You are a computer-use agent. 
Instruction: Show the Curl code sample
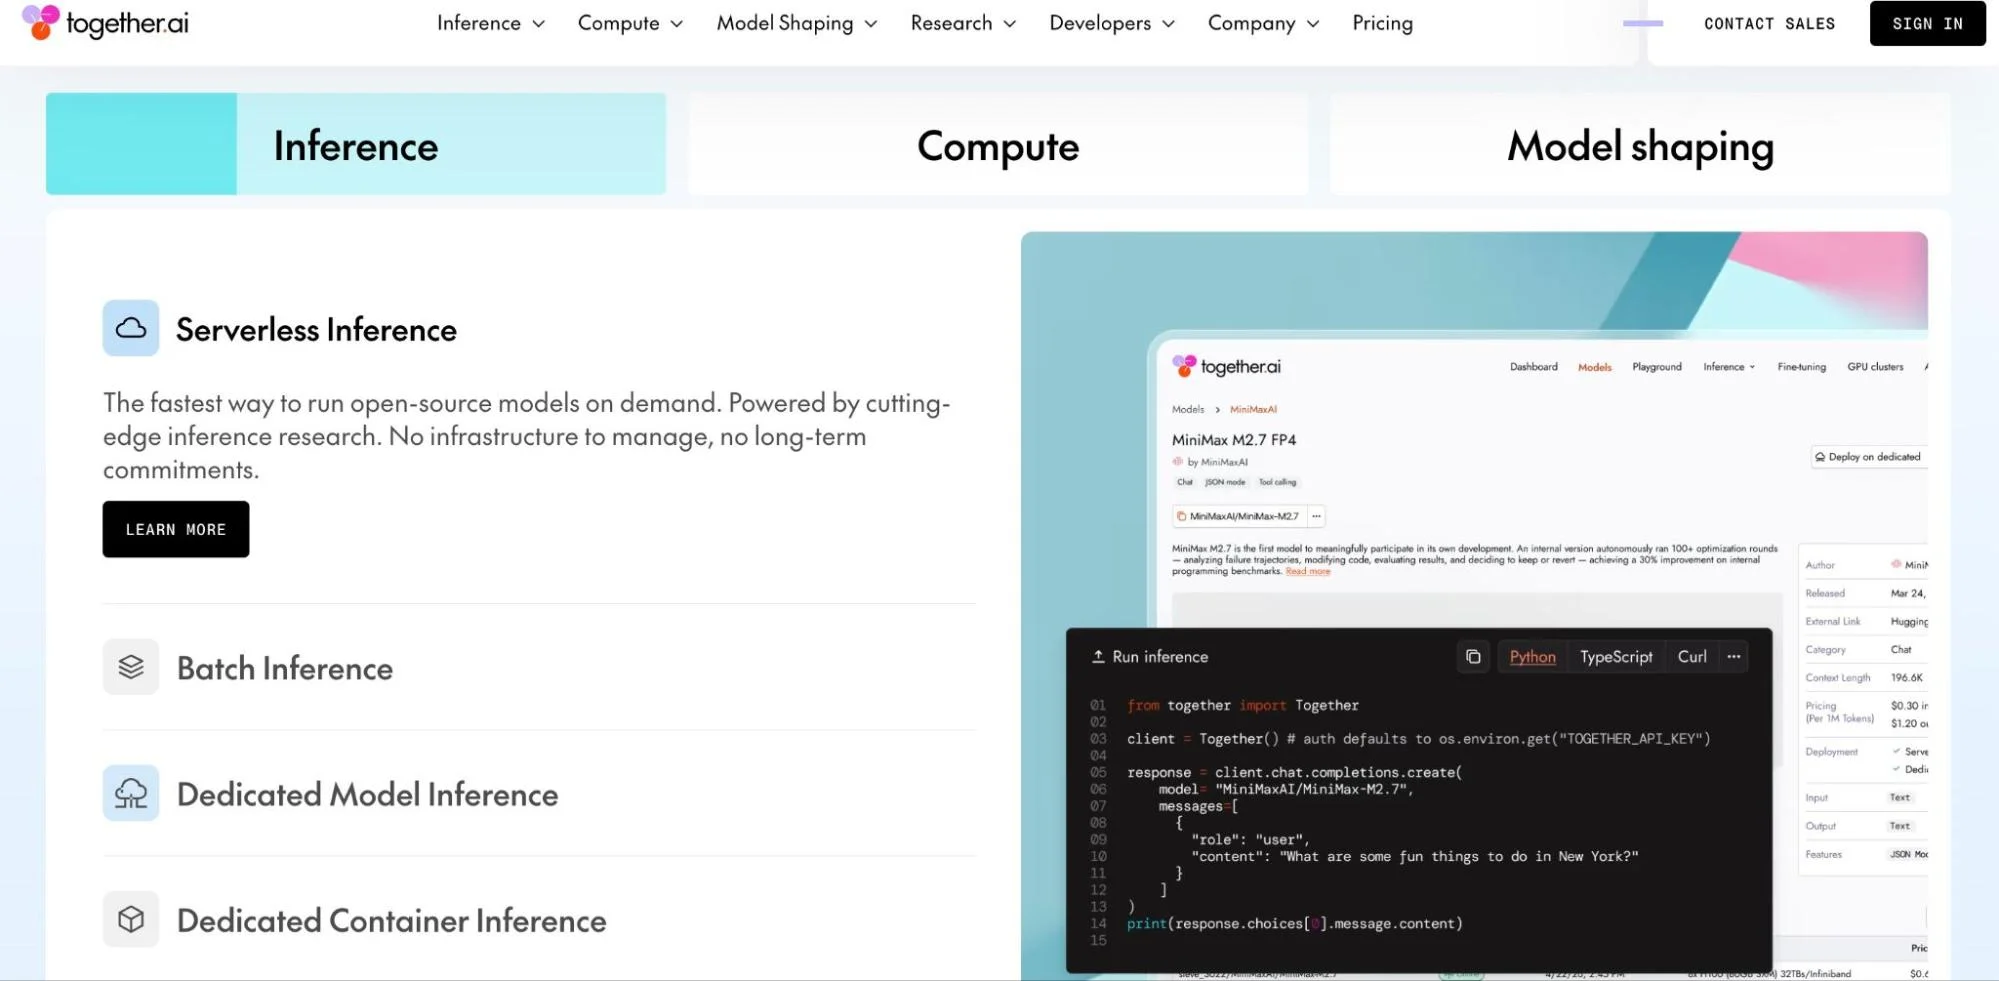1692,656
